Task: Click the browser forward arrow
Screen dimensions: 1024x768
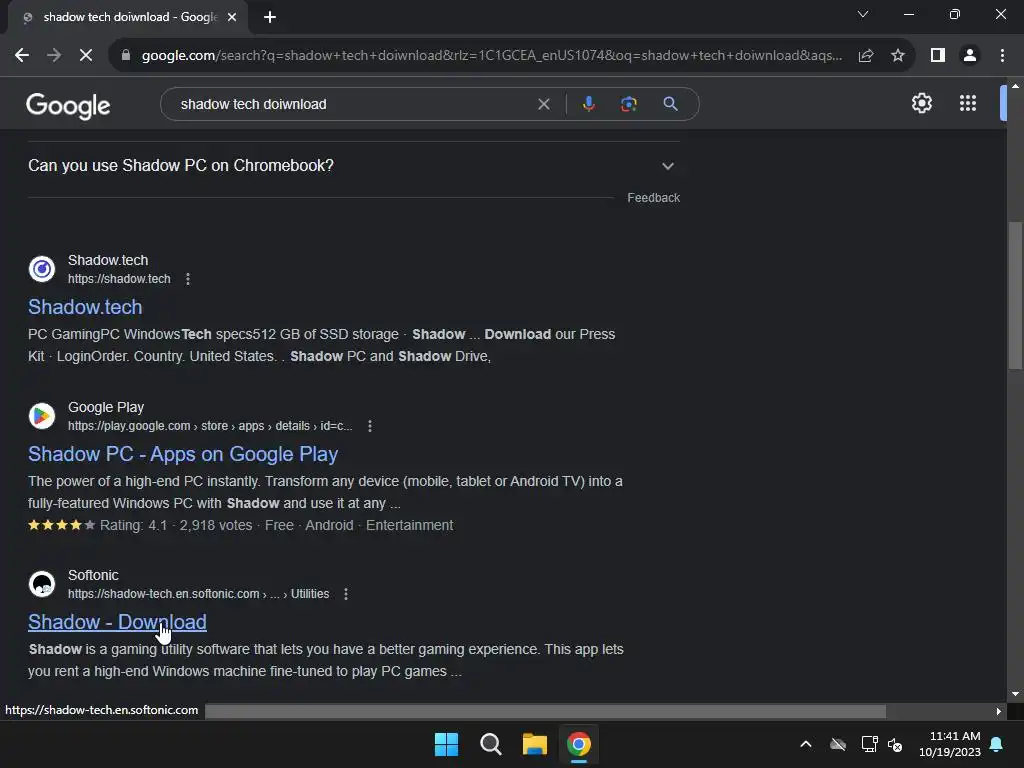Action: tap(54, 56)
